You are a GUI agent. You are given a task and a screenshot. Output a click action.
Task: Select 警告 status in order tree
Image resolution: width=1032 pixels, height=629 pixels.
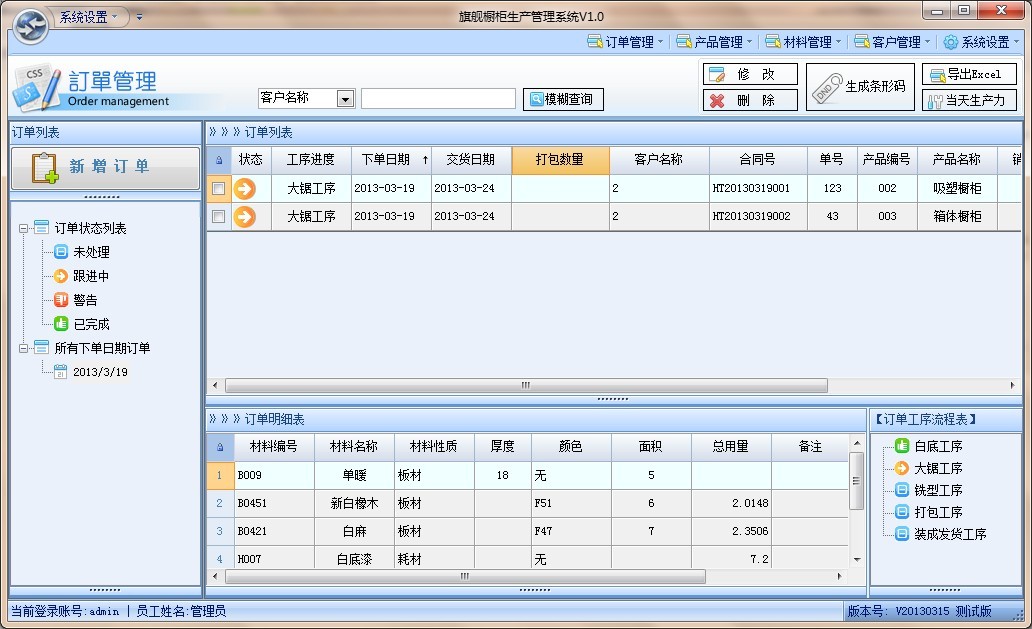click(85, 300)
